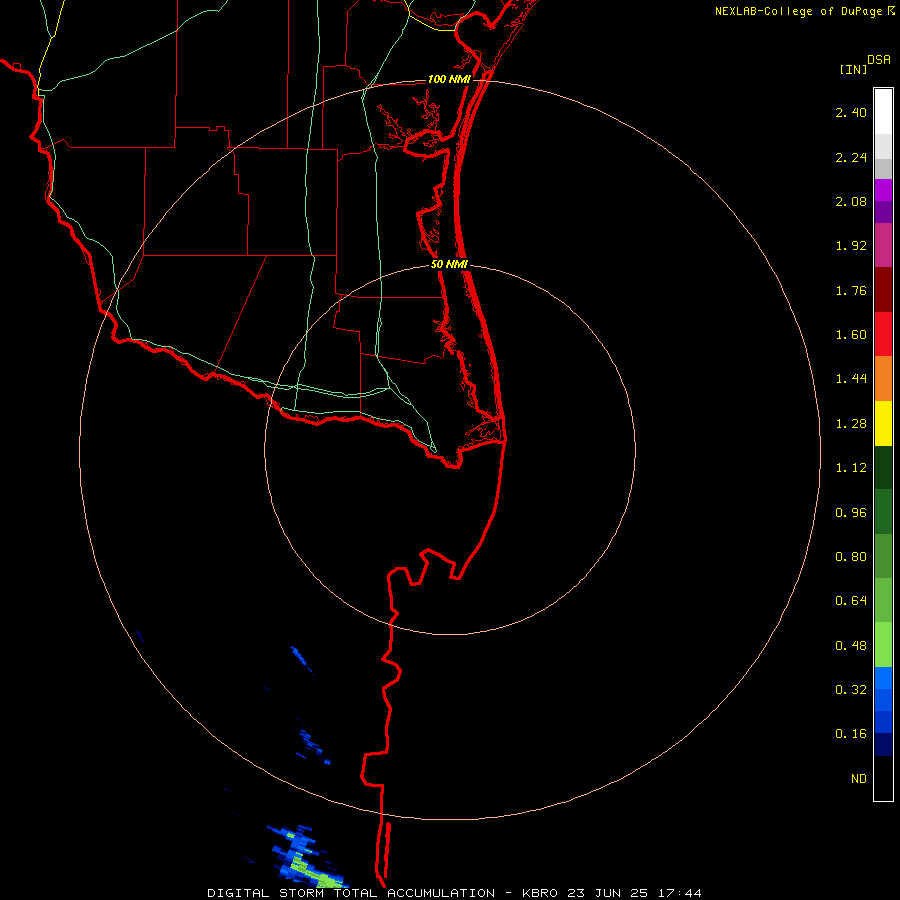Click the 2.08 legend value
The height and width of the screenshot is (900, 900).
pos(851,201)
